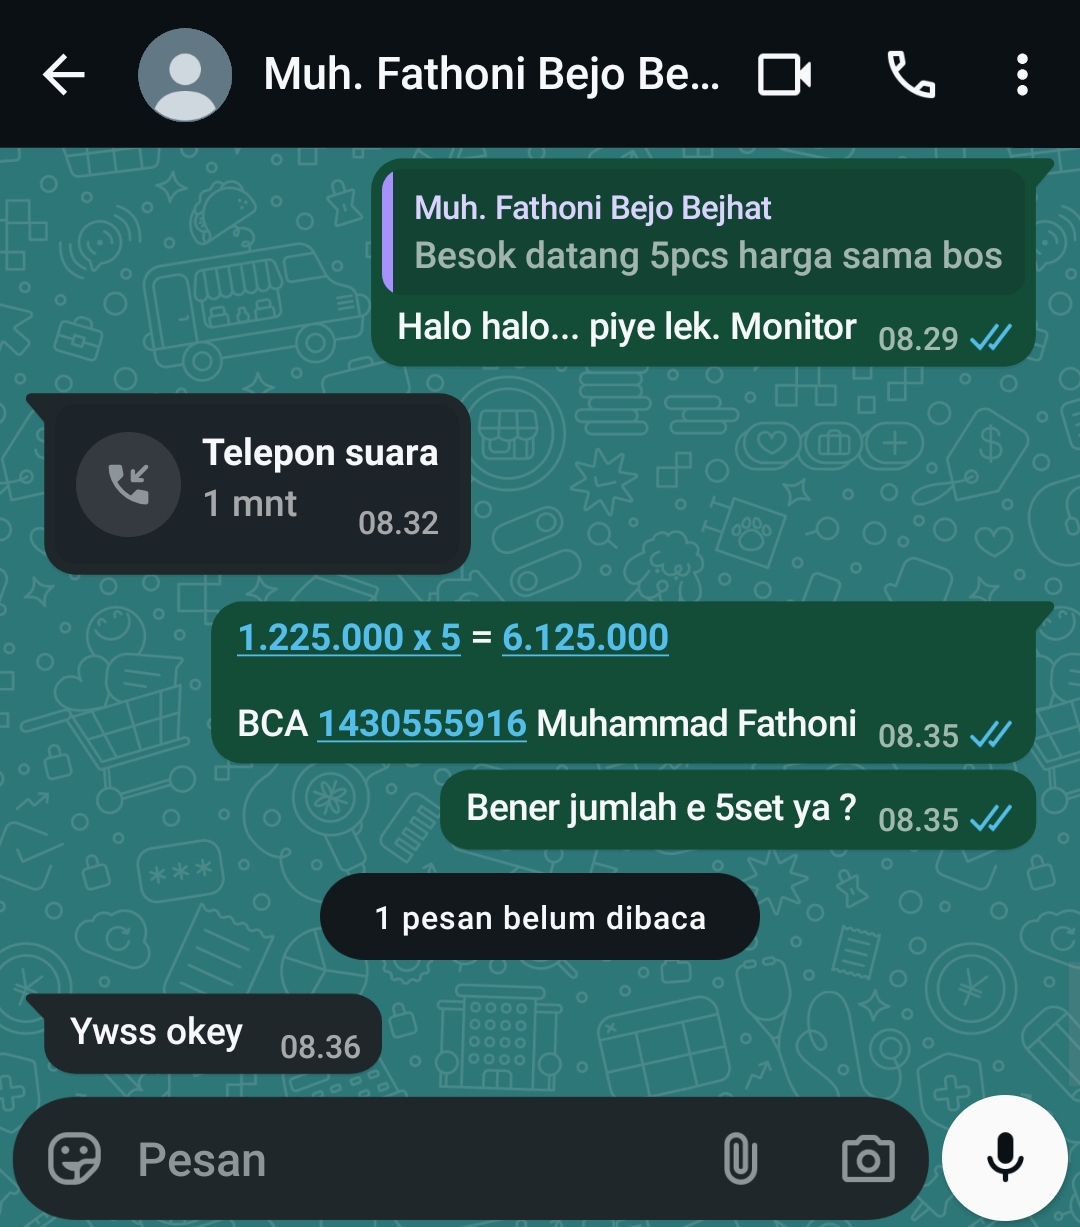
Task: Select the Ywss okey message bubble
Action: (x=213, y=1034)
